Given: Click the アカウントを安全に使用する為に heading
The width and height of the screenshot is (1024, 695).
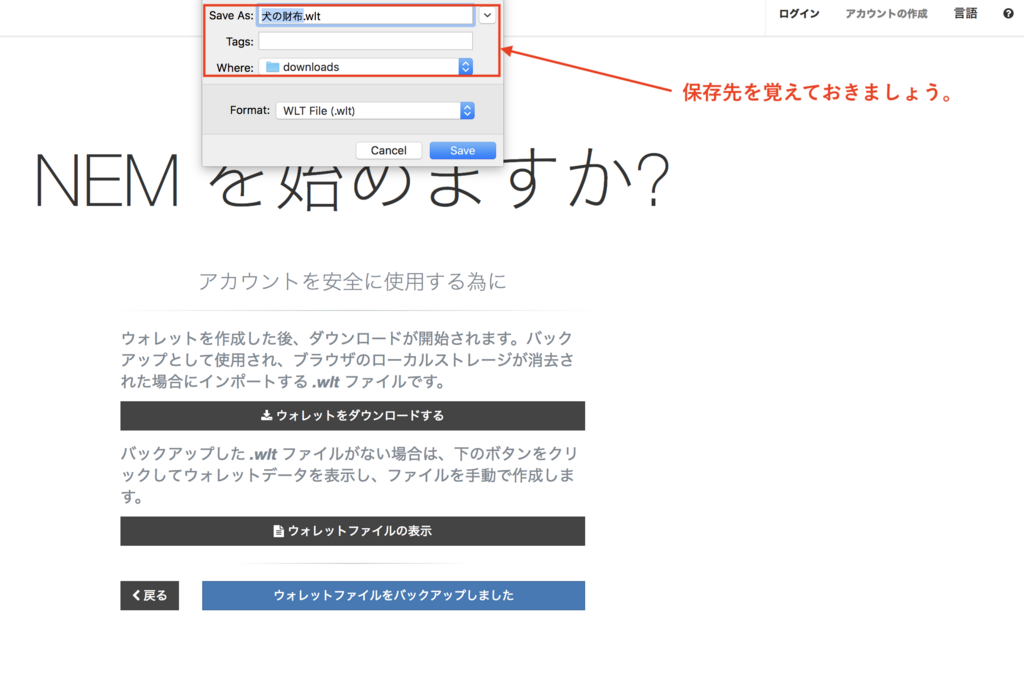Looking at the screenshot, I should click(x=353, y=282).
